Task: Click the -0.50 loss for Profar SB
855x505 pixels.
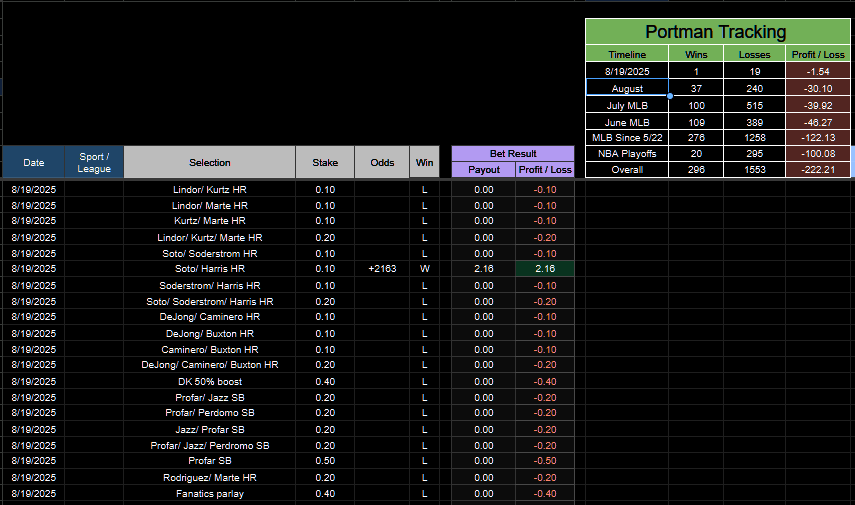Action: click(545, 460)
